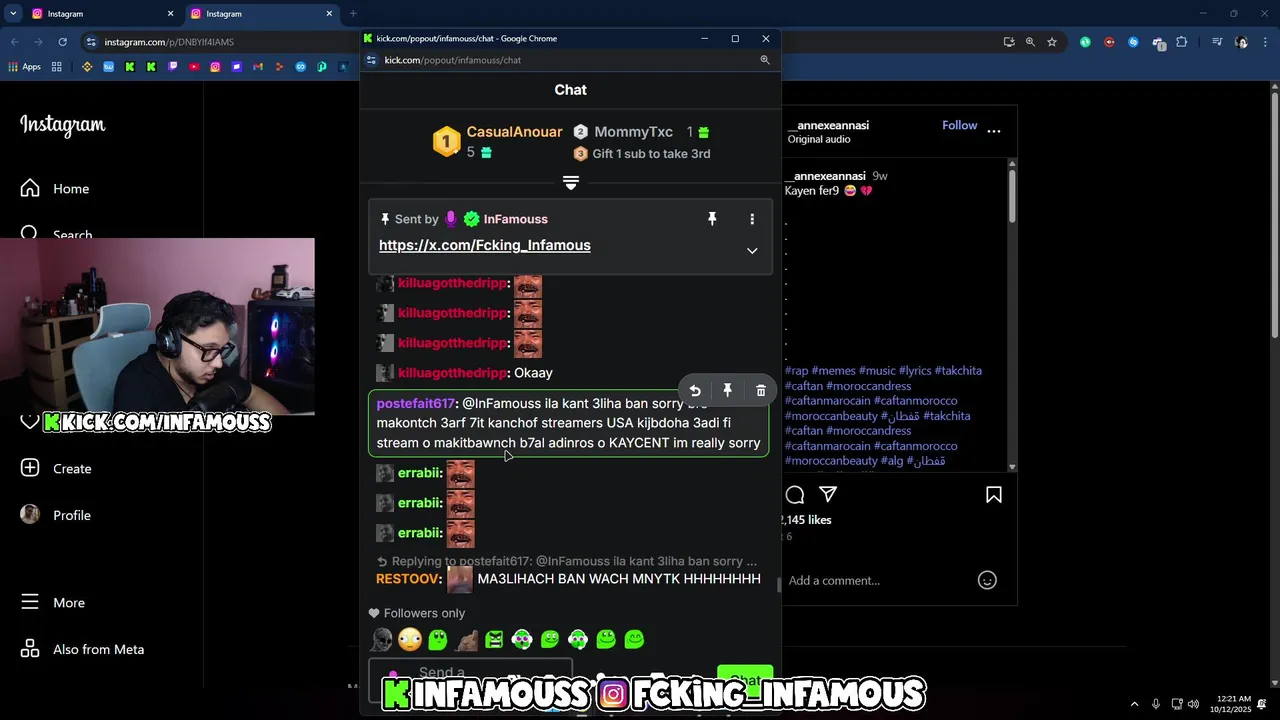Viewport: 1280px width, 720px height.
Task: Expand the pinned message chevron
Action: pyautogui.click(x=752, y=251)
